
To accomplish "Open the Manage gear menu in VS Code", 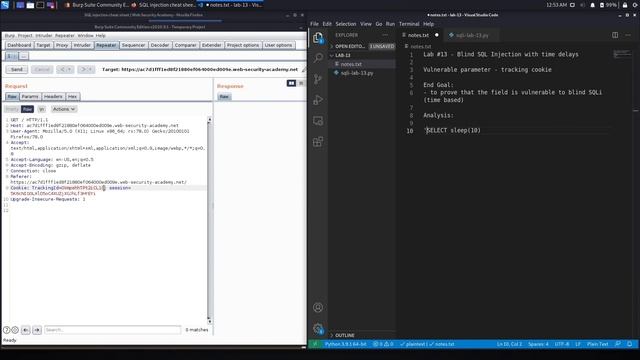I will (x=318, y=328).
